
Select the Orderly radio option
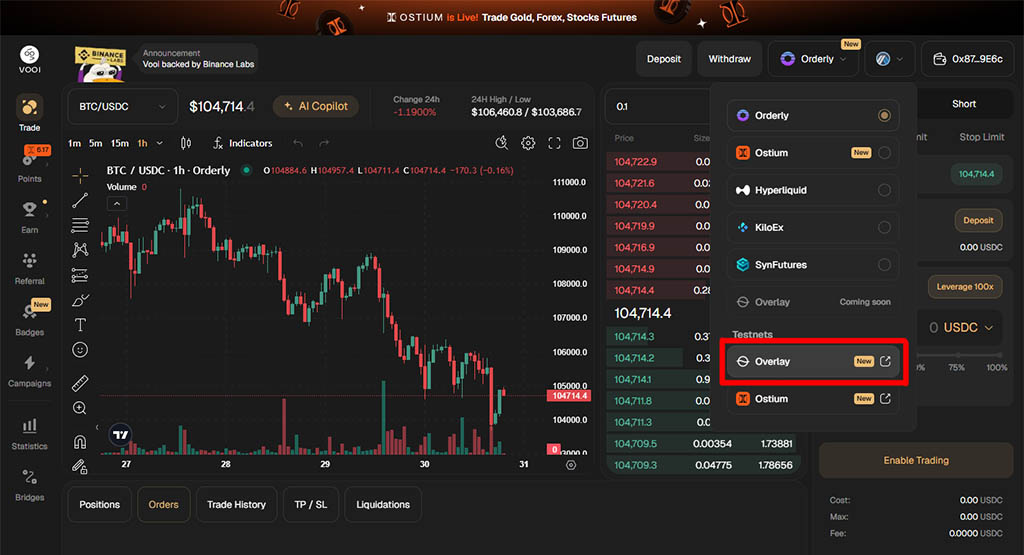point(884,116)
